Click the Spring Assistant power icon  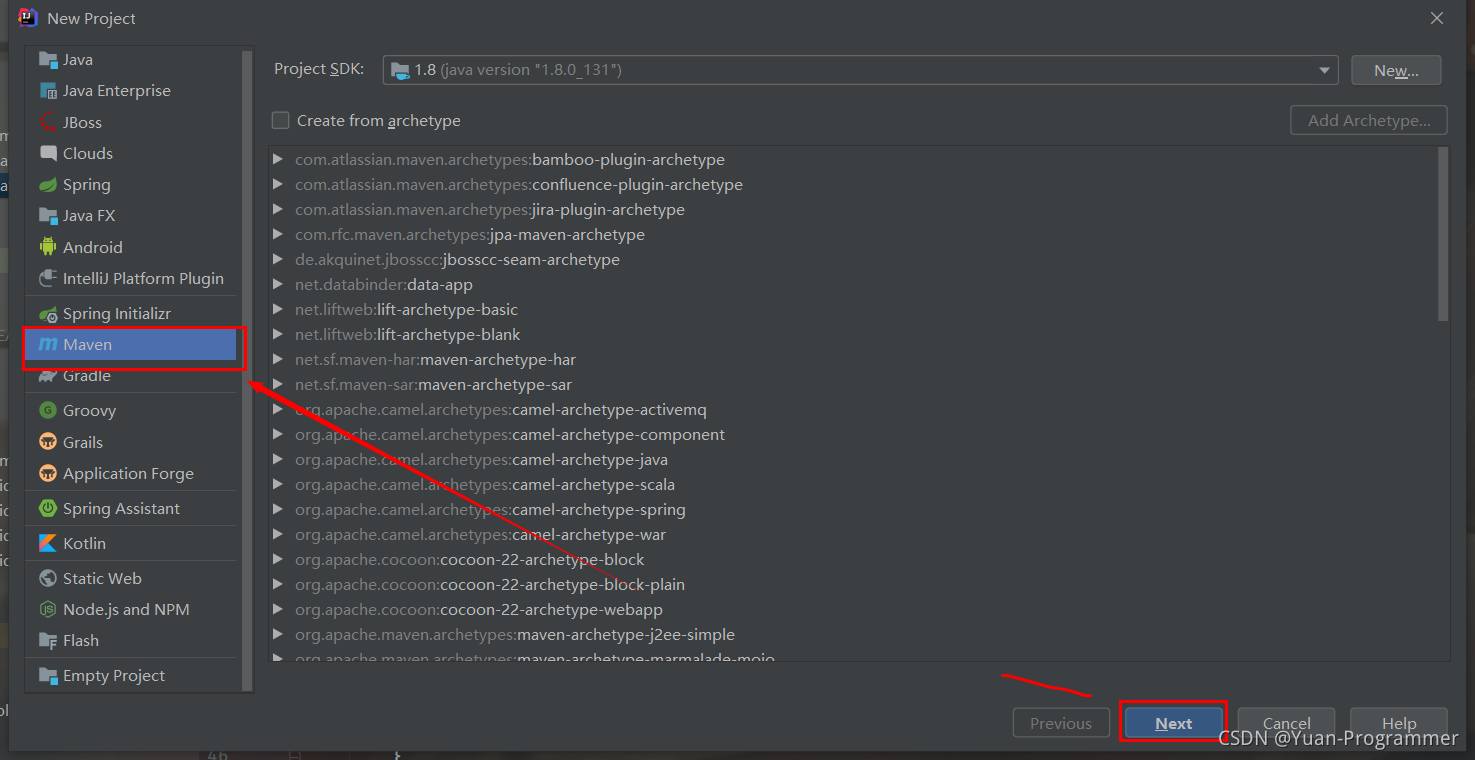tap(48, 508)
